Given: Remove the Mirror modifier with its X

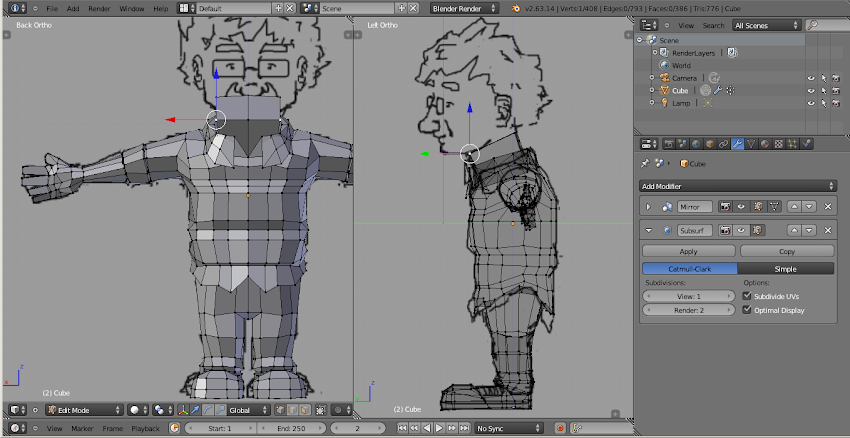Looking at the screenshot, I should pos(827,207).
